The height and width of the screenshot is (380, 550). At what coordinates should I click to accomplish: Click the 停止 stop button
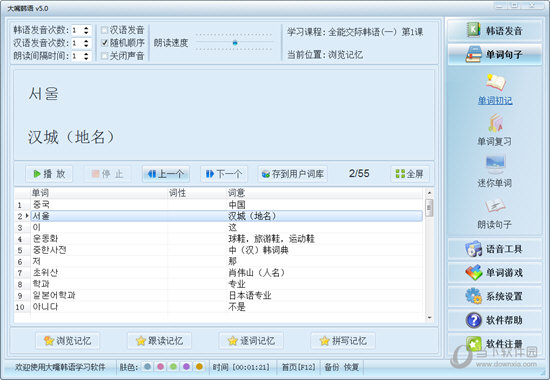(x=107, y=174)
